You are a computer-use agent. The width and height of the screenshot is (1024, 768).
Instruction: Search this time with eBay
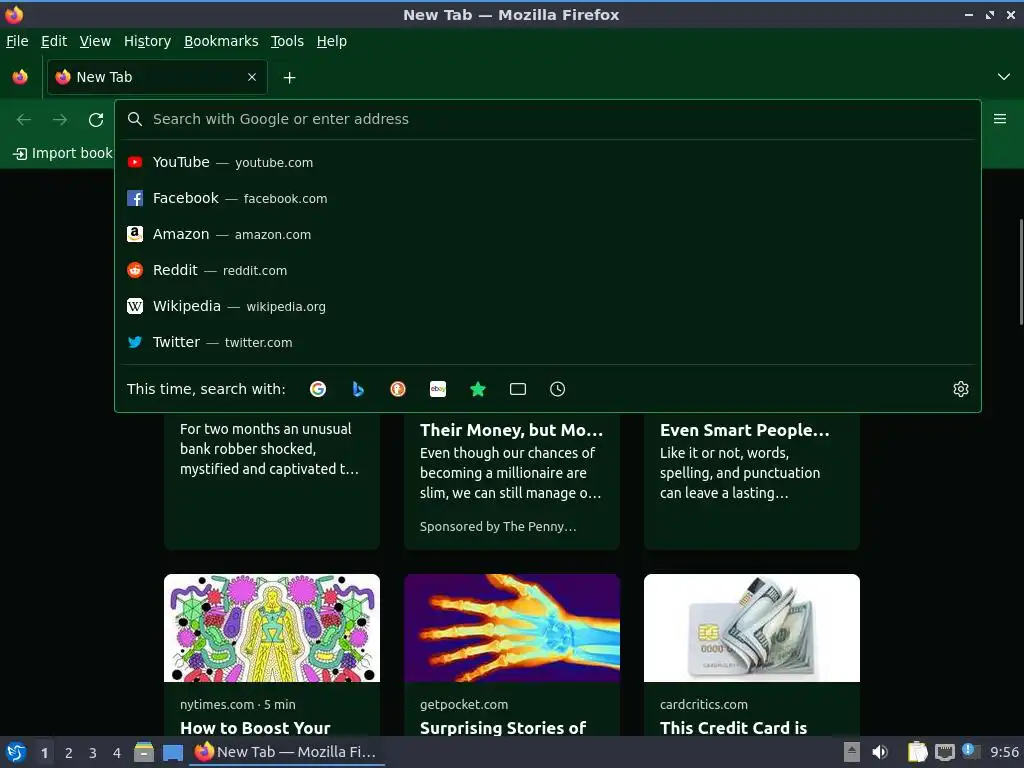pos(438,389)
